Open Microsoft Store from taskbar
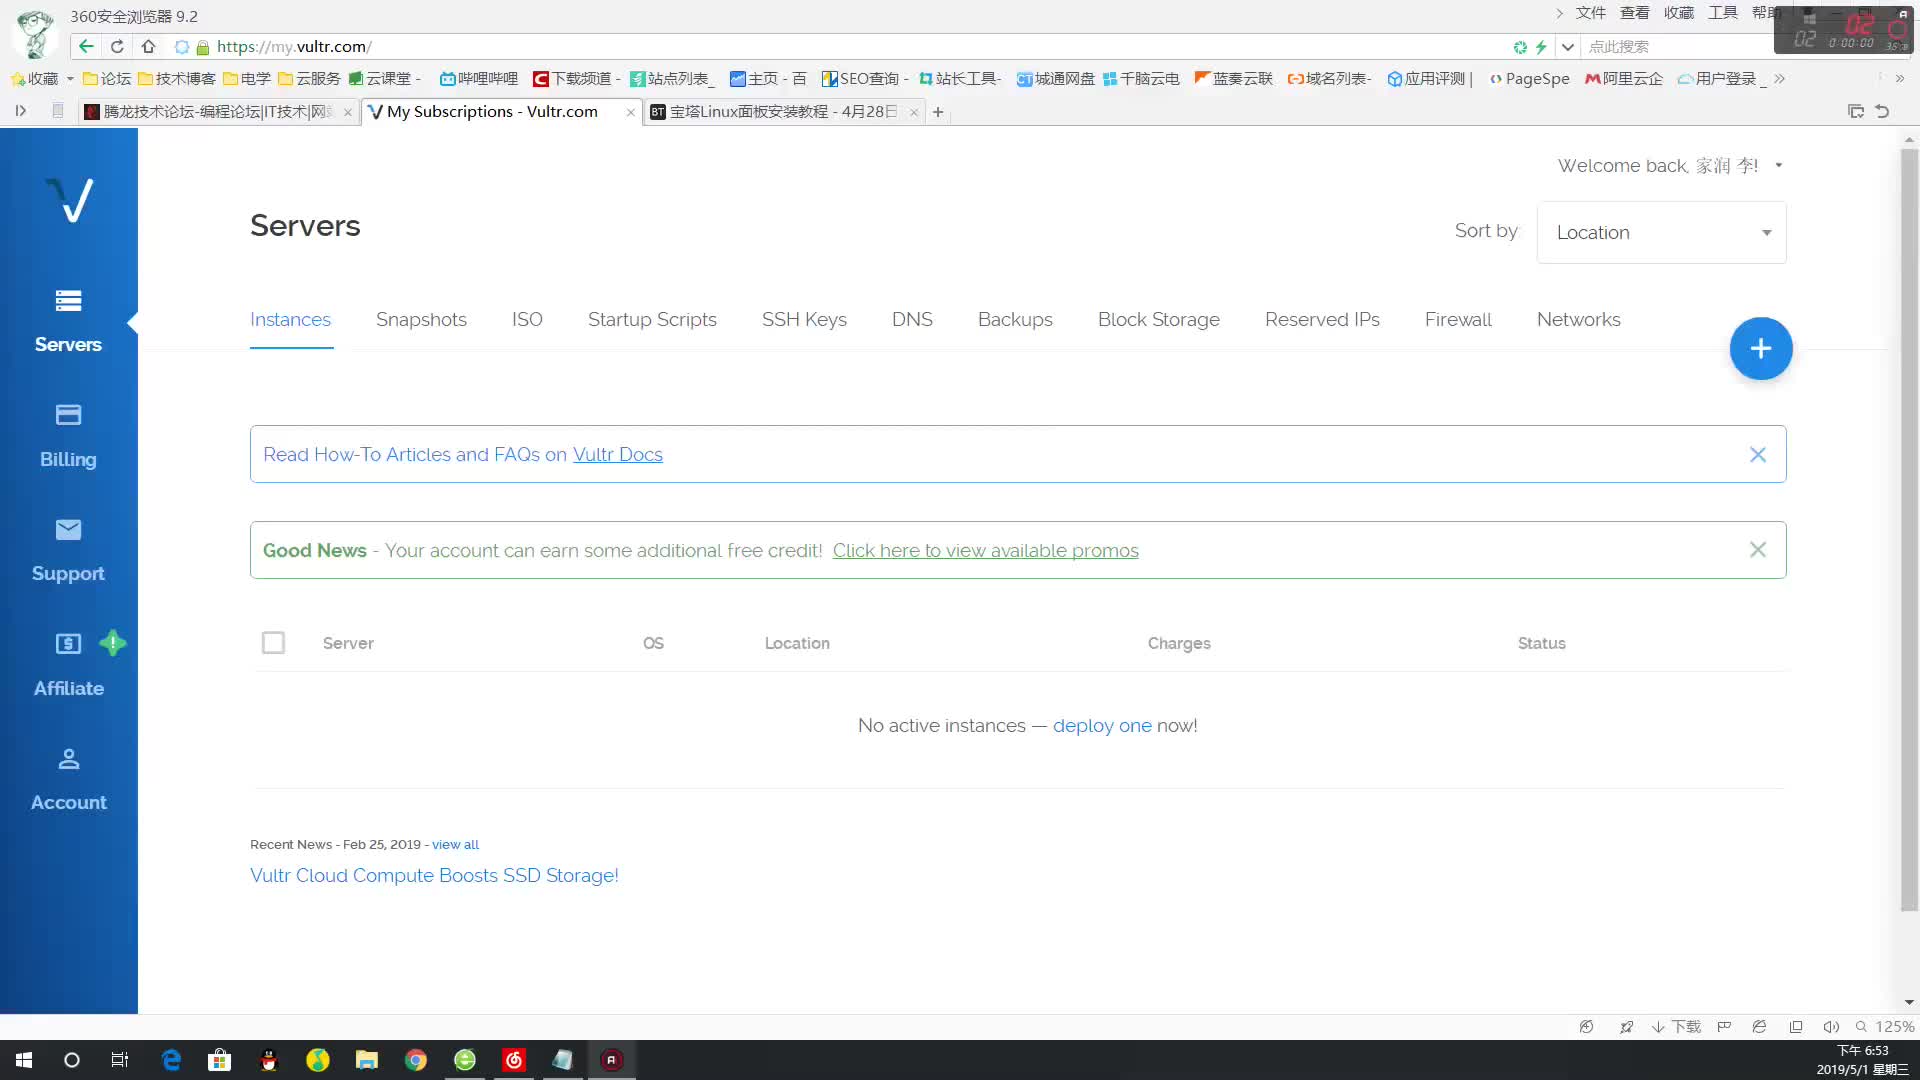1920x1080 pixels. point(219,1060)
